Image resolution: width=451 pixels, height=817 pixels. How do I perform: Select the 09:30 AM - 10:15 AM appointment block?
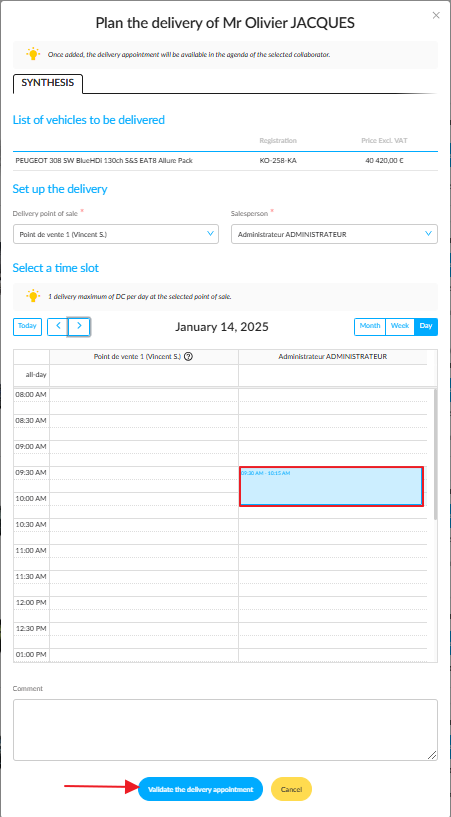pos(331,486)
